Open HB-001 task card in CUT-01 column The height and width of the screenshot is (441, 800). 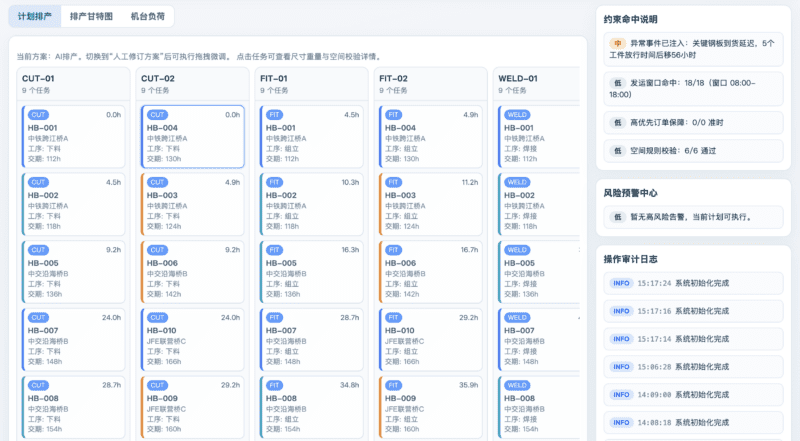73,136
